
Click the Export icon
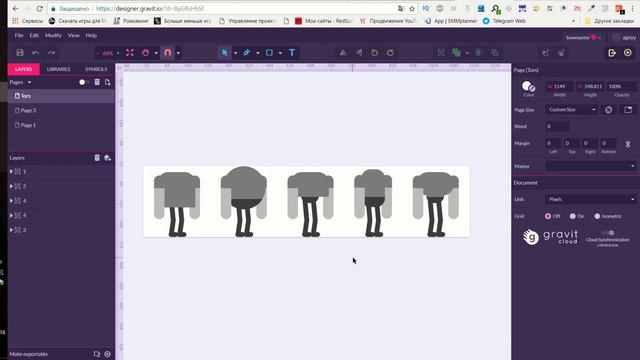click(612, 53)
